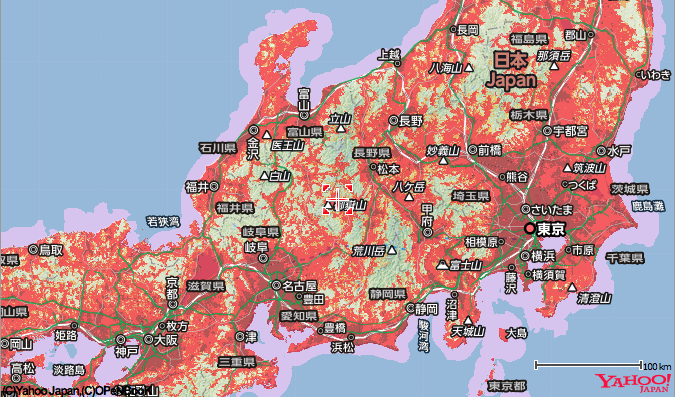
Task: Select the 長野 city circle marker
Action: tap(393, 121)
